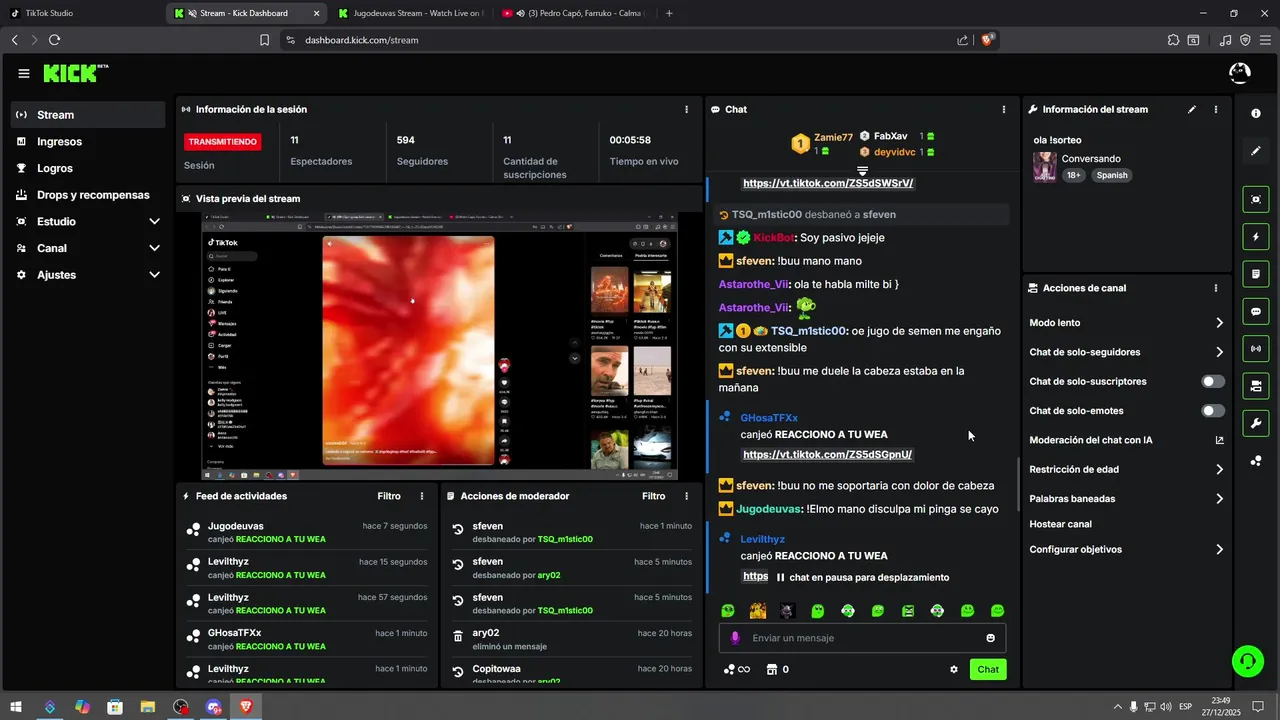The height and width of the screenshot is (720, 1280).
Task: Open the green support headset button
Action: tap(1247, 660)
